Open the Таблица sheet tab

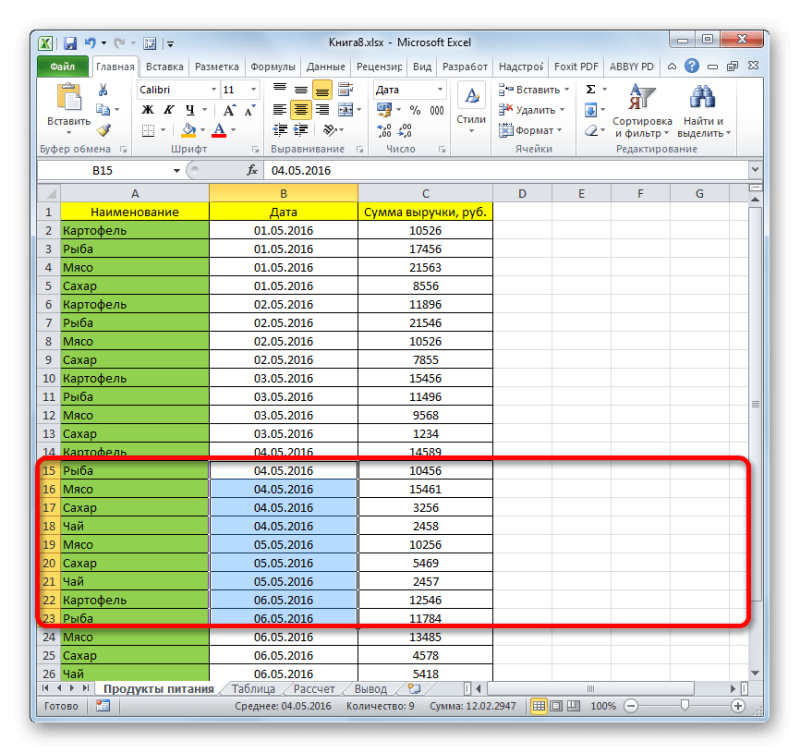(x=253, y=689)
